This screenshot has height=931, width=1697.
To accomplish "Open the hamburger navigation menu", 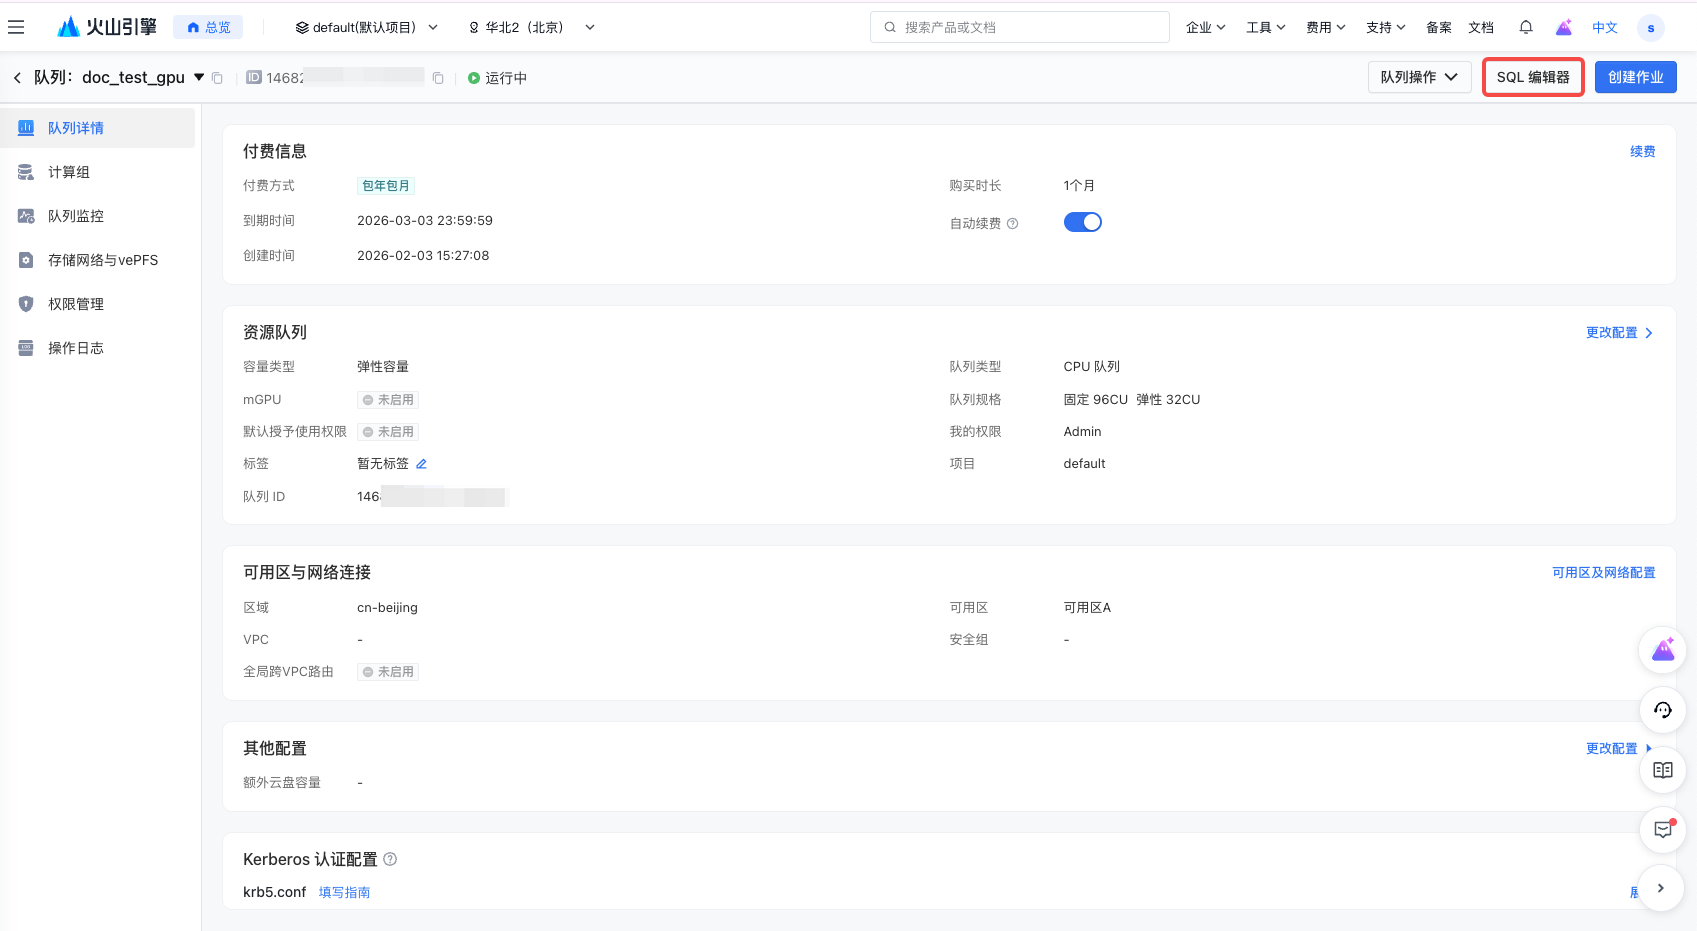I will (x=16, y=27).
